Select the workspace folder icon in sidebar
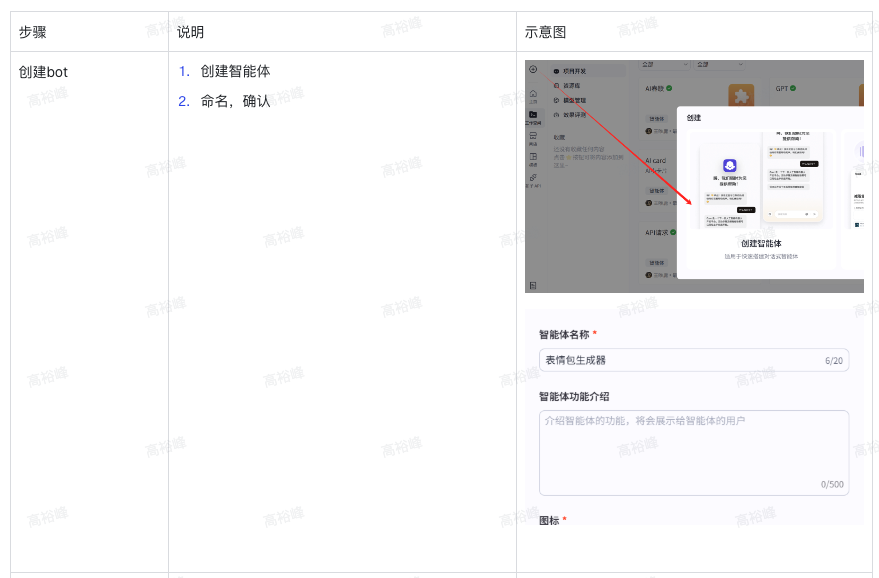The width and height of the screenshot is (879, 578). [x=533, y=114]
